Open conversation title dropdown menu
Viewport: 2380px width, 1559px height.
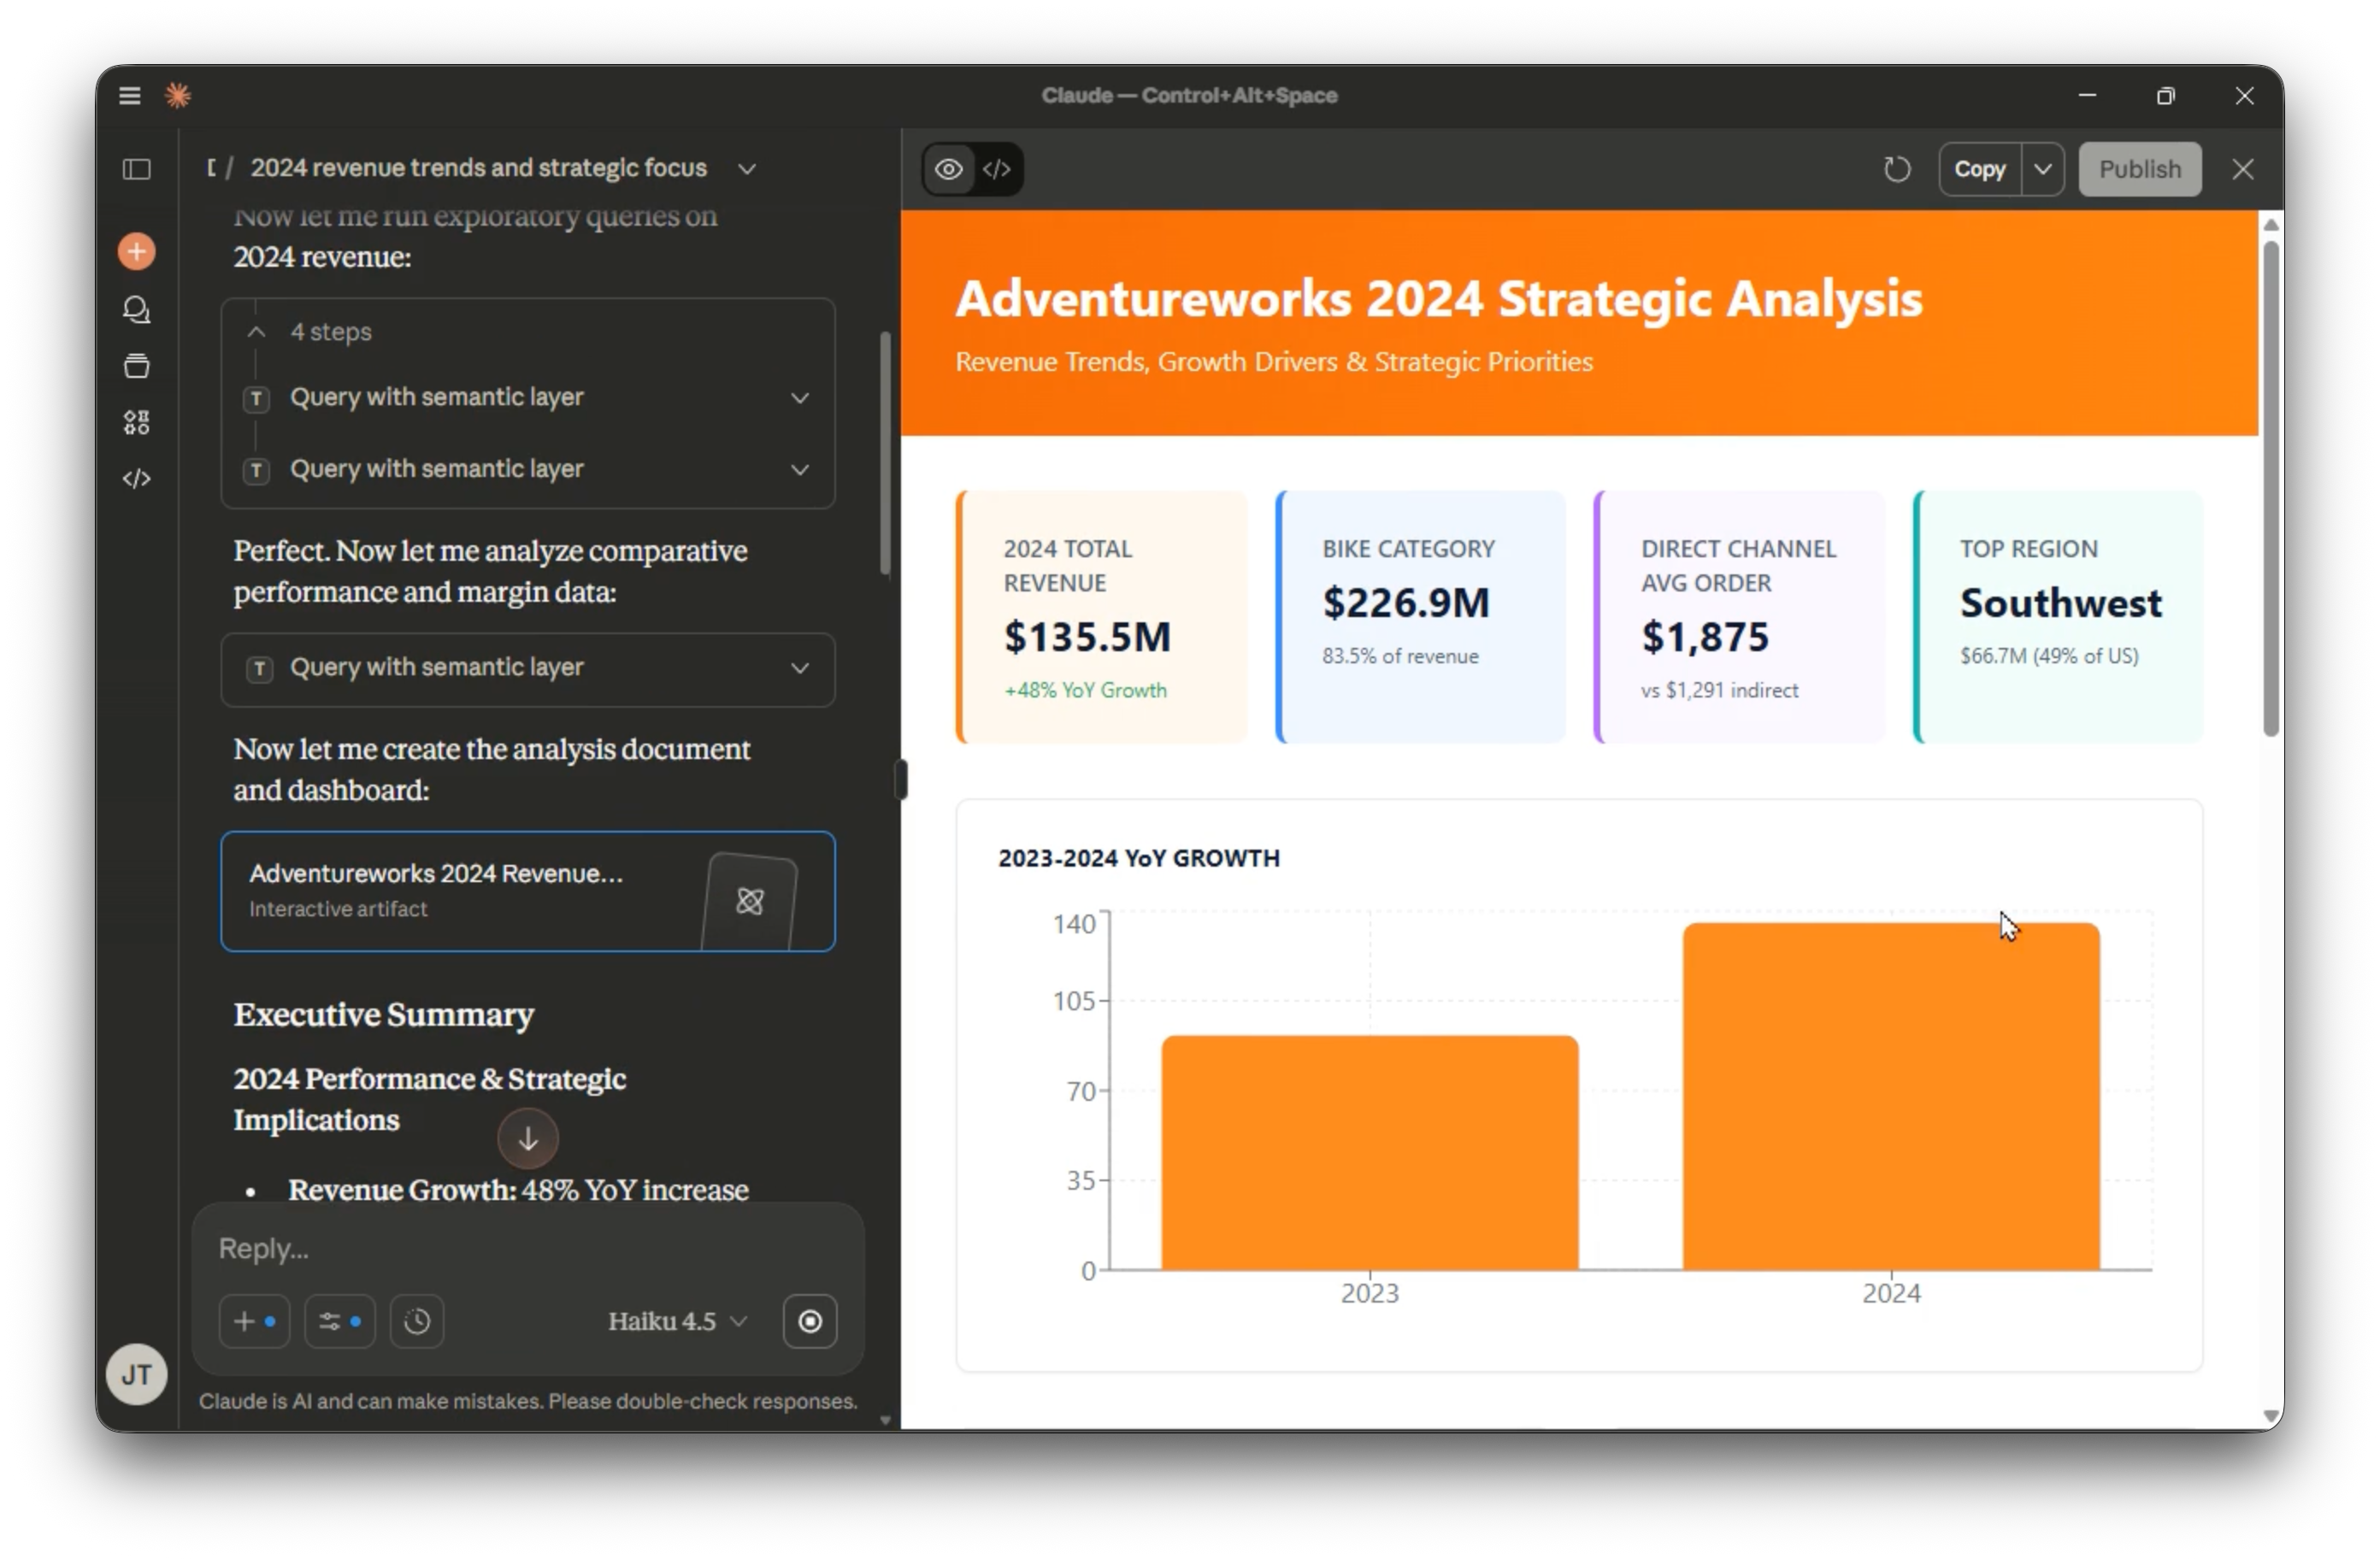(747, 169)
